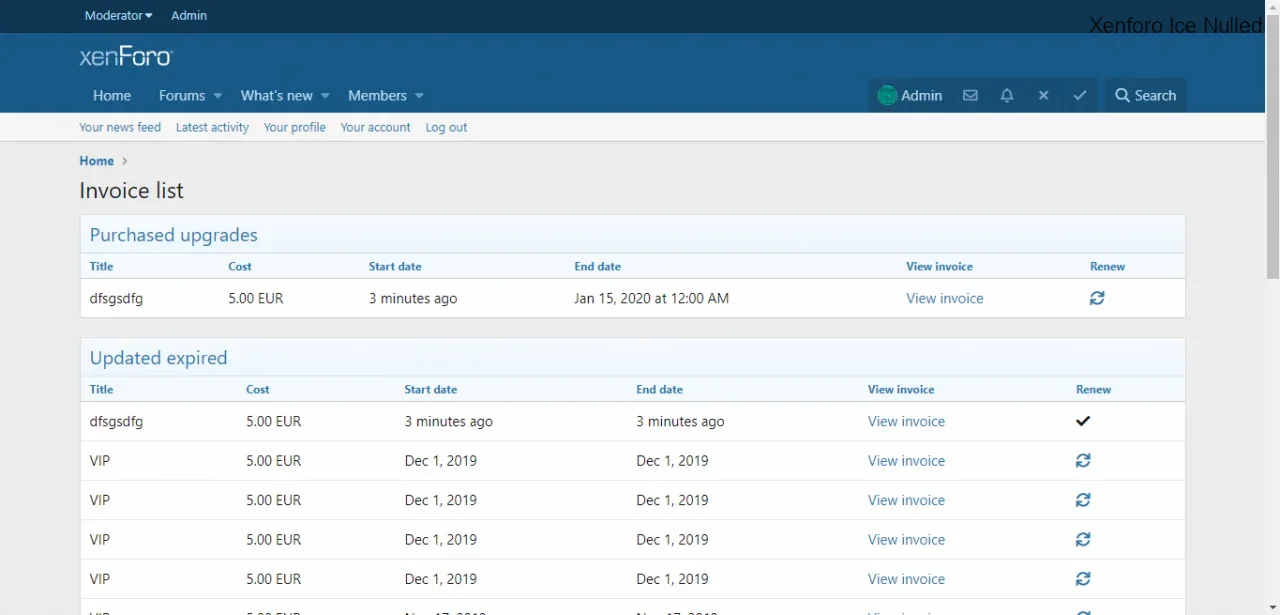
Task: Click the X icon in navigation bar
Action: [x=1043, y=96]
